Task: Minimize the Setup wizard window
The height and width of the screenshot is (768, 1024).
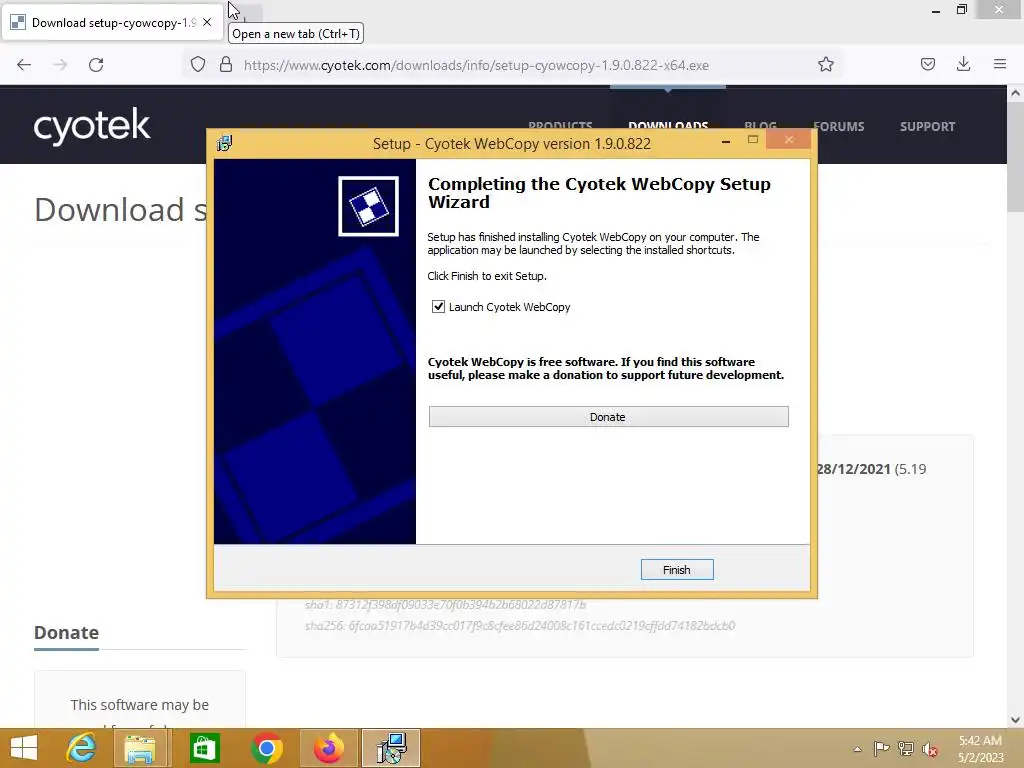Action: point(726,141)
